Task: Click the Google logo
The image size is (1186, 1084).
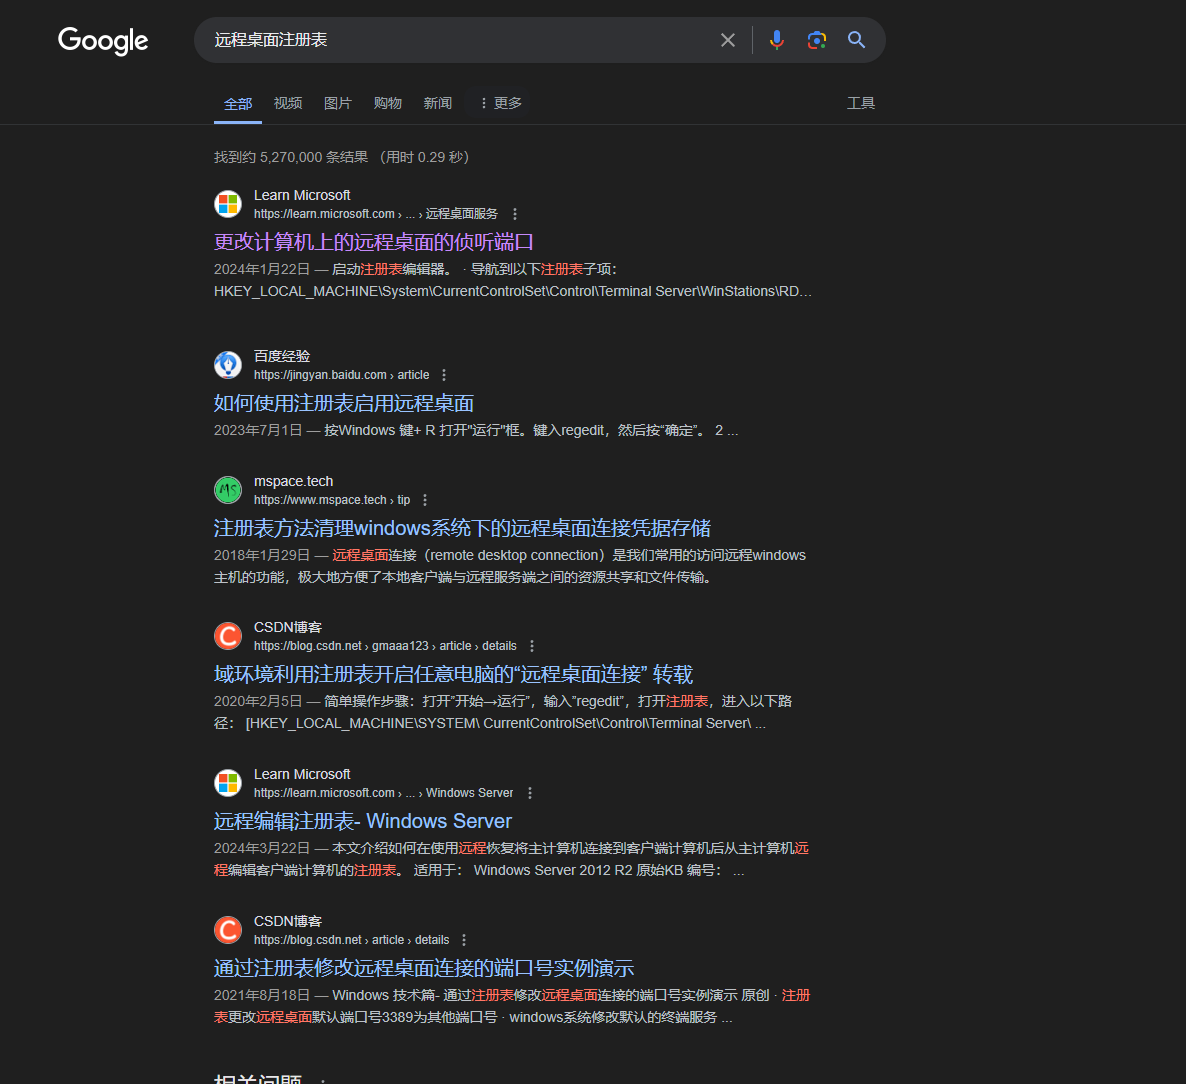Action: (103, 41)
